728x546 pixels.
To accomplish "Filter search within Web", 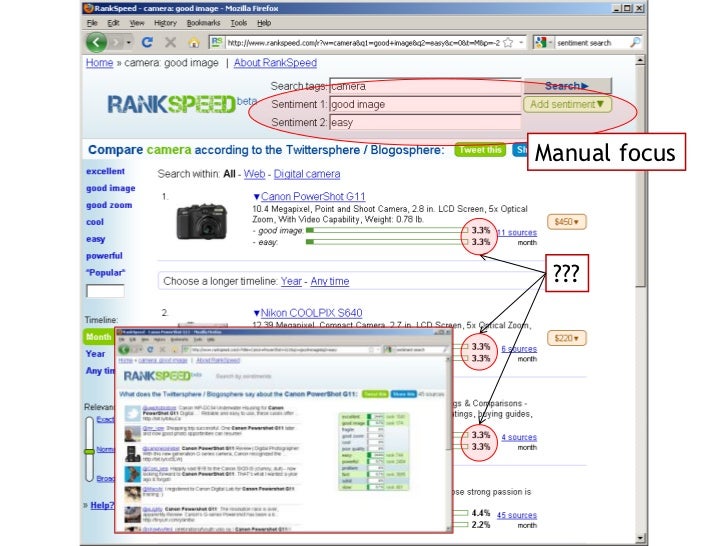I will (x=254, y=174).
